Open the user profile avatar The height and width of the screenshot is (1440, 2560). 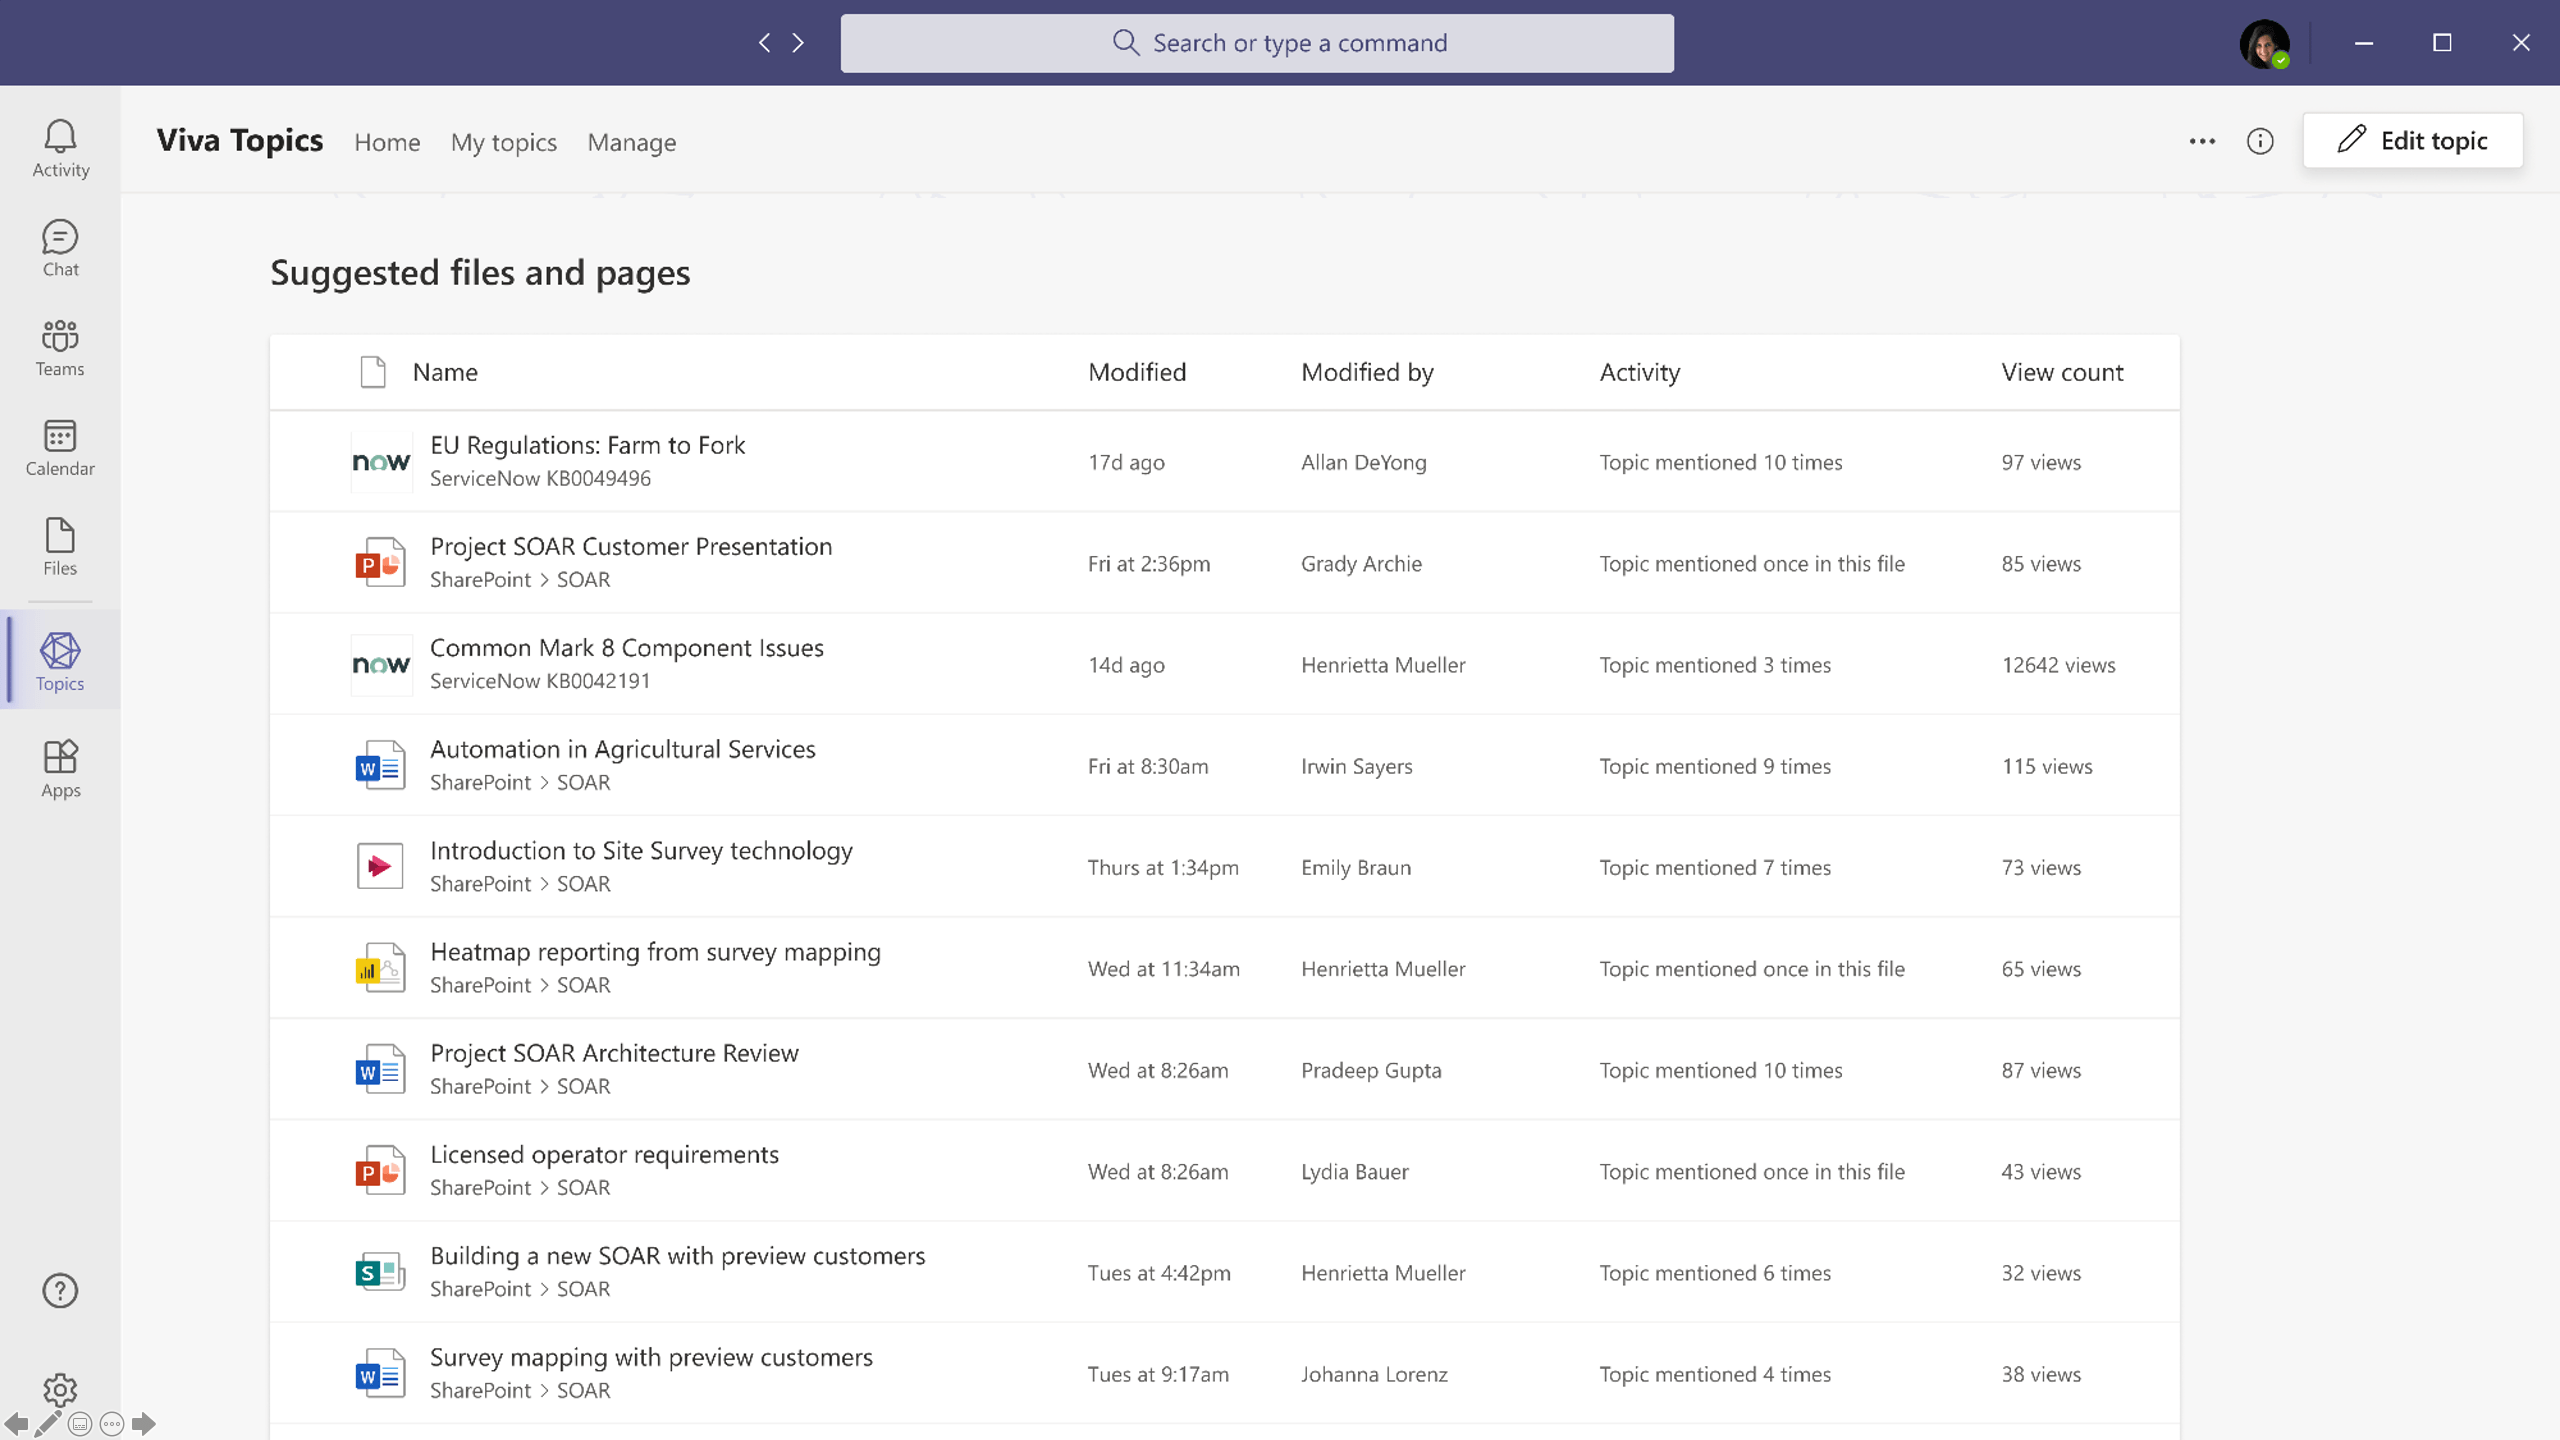coord(2264,43)
